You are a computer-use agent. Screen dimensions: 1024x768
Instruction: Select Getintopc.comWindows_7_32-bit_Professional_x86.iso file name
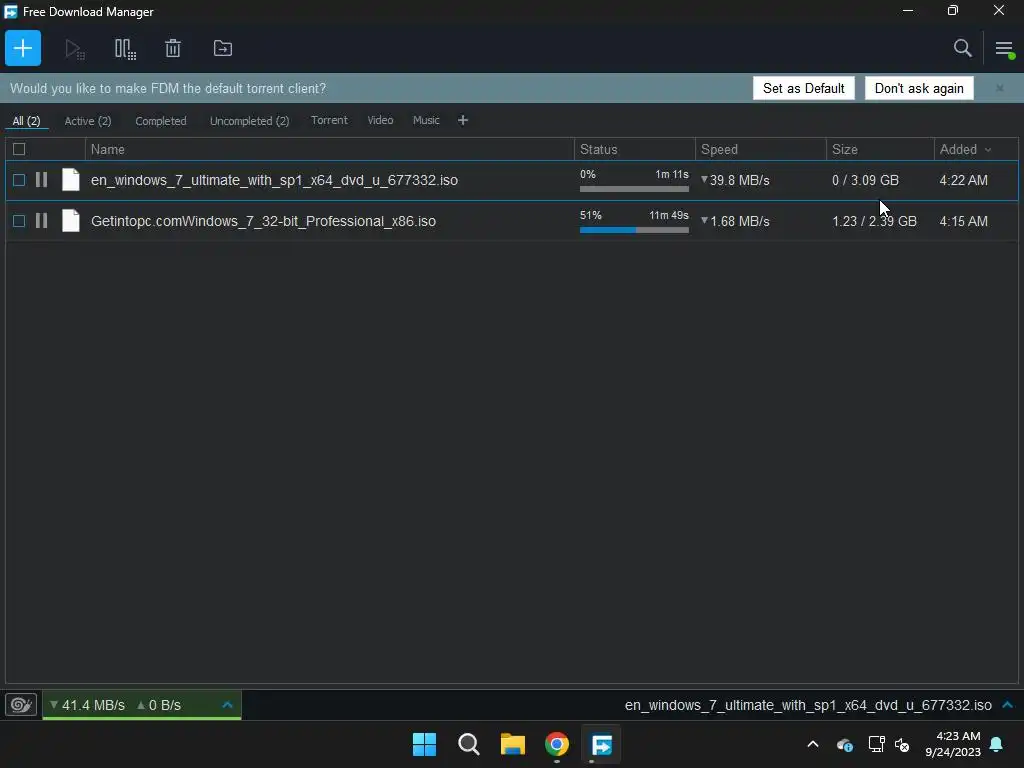pos(263,221)
